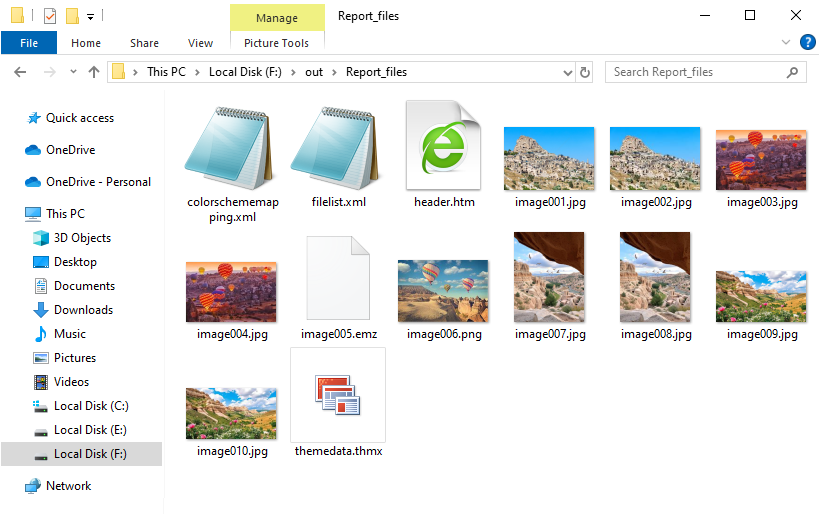Switch to the View ribbon tab
Screen dimensions: 820x514
(x=200, y=43)
